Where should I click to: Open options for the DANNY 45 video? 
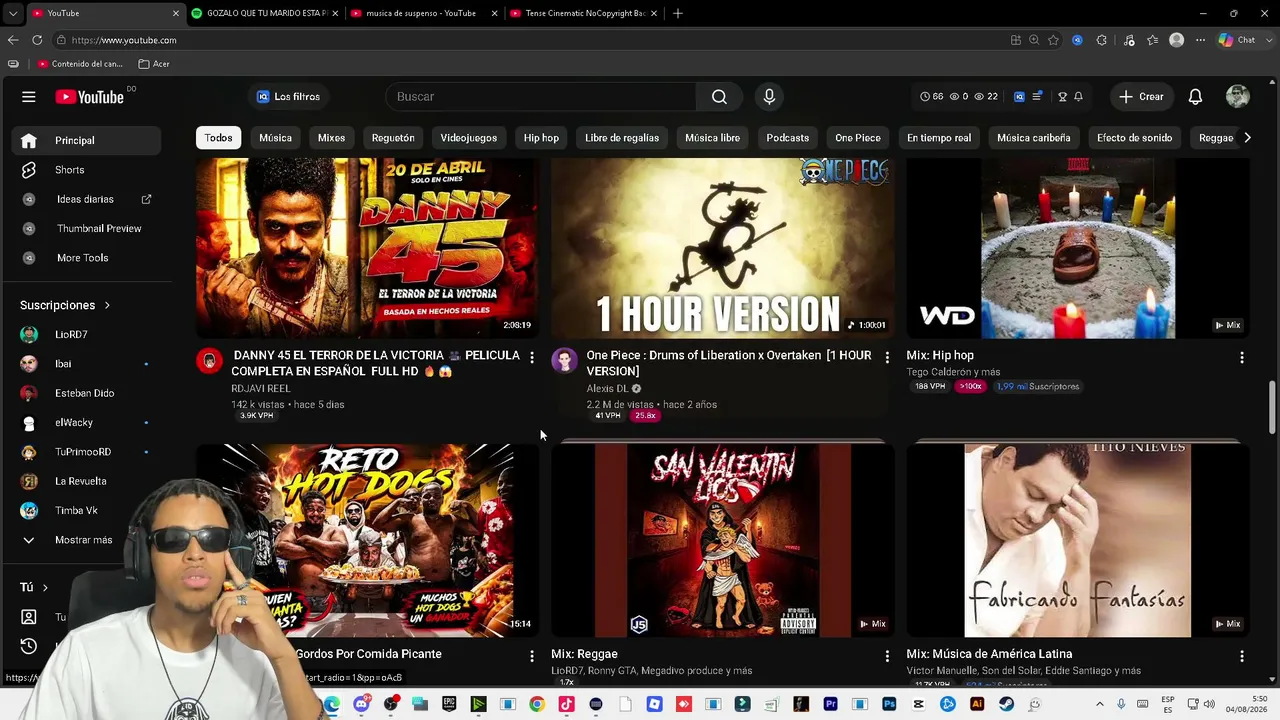click(532, 357)
